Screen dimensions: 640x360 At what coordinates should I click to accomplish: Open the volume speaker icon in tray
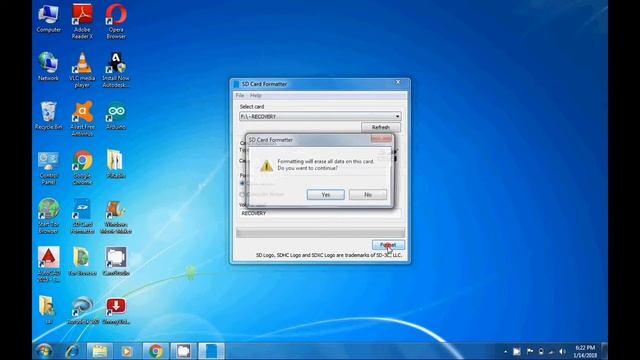[562, 351]
